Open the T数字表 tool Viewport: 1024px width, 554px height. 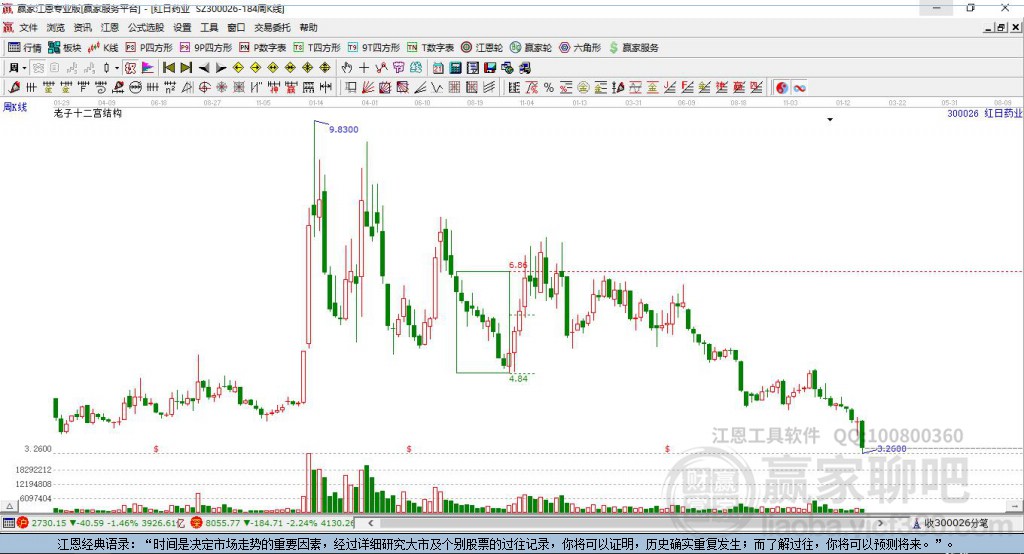(x=430, y=48)
